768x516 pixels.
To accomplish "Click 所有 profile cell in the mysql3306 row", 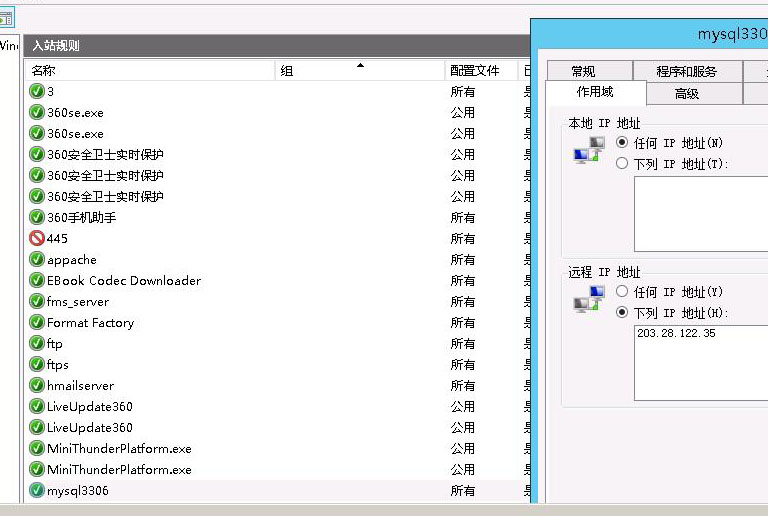I will (x=463, y=491).
